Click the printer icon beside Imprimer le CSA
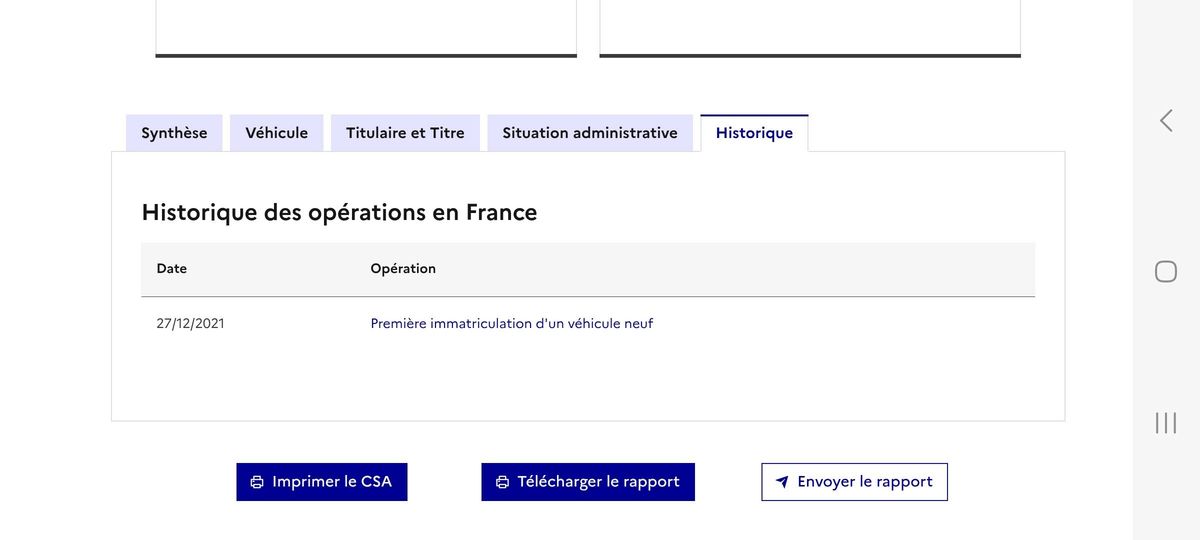Viewport: 1200px width, 540px height. point(257,482)
